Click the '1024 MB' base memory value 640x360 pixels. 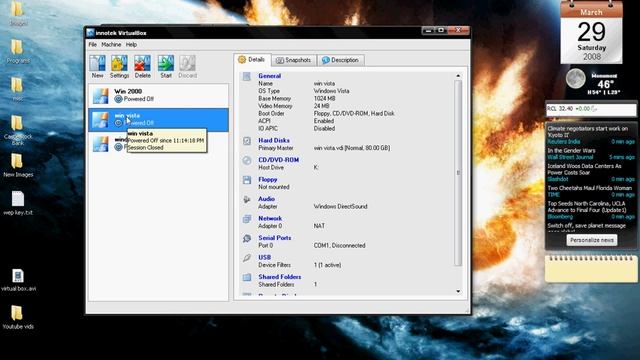(x=324, y=99)
